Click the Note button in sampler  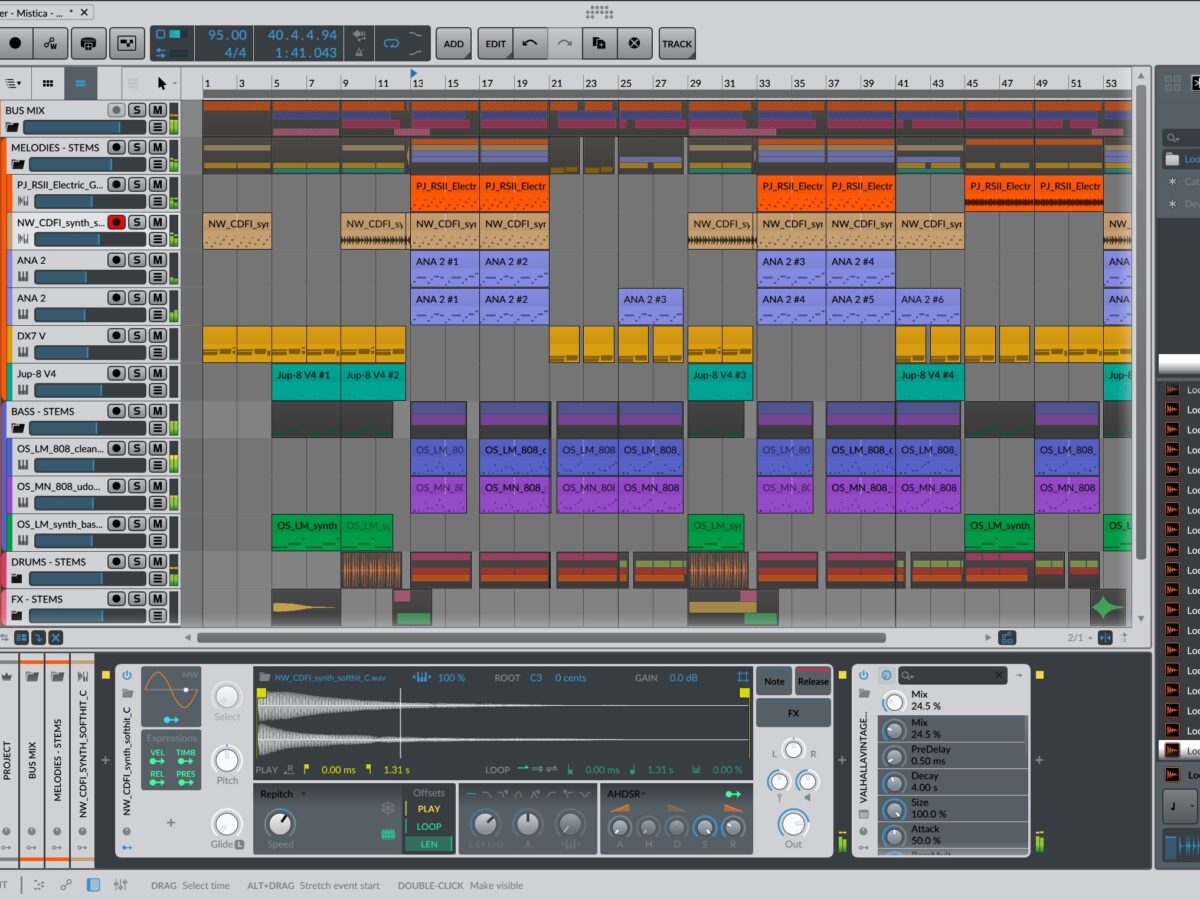pos(774,681)
